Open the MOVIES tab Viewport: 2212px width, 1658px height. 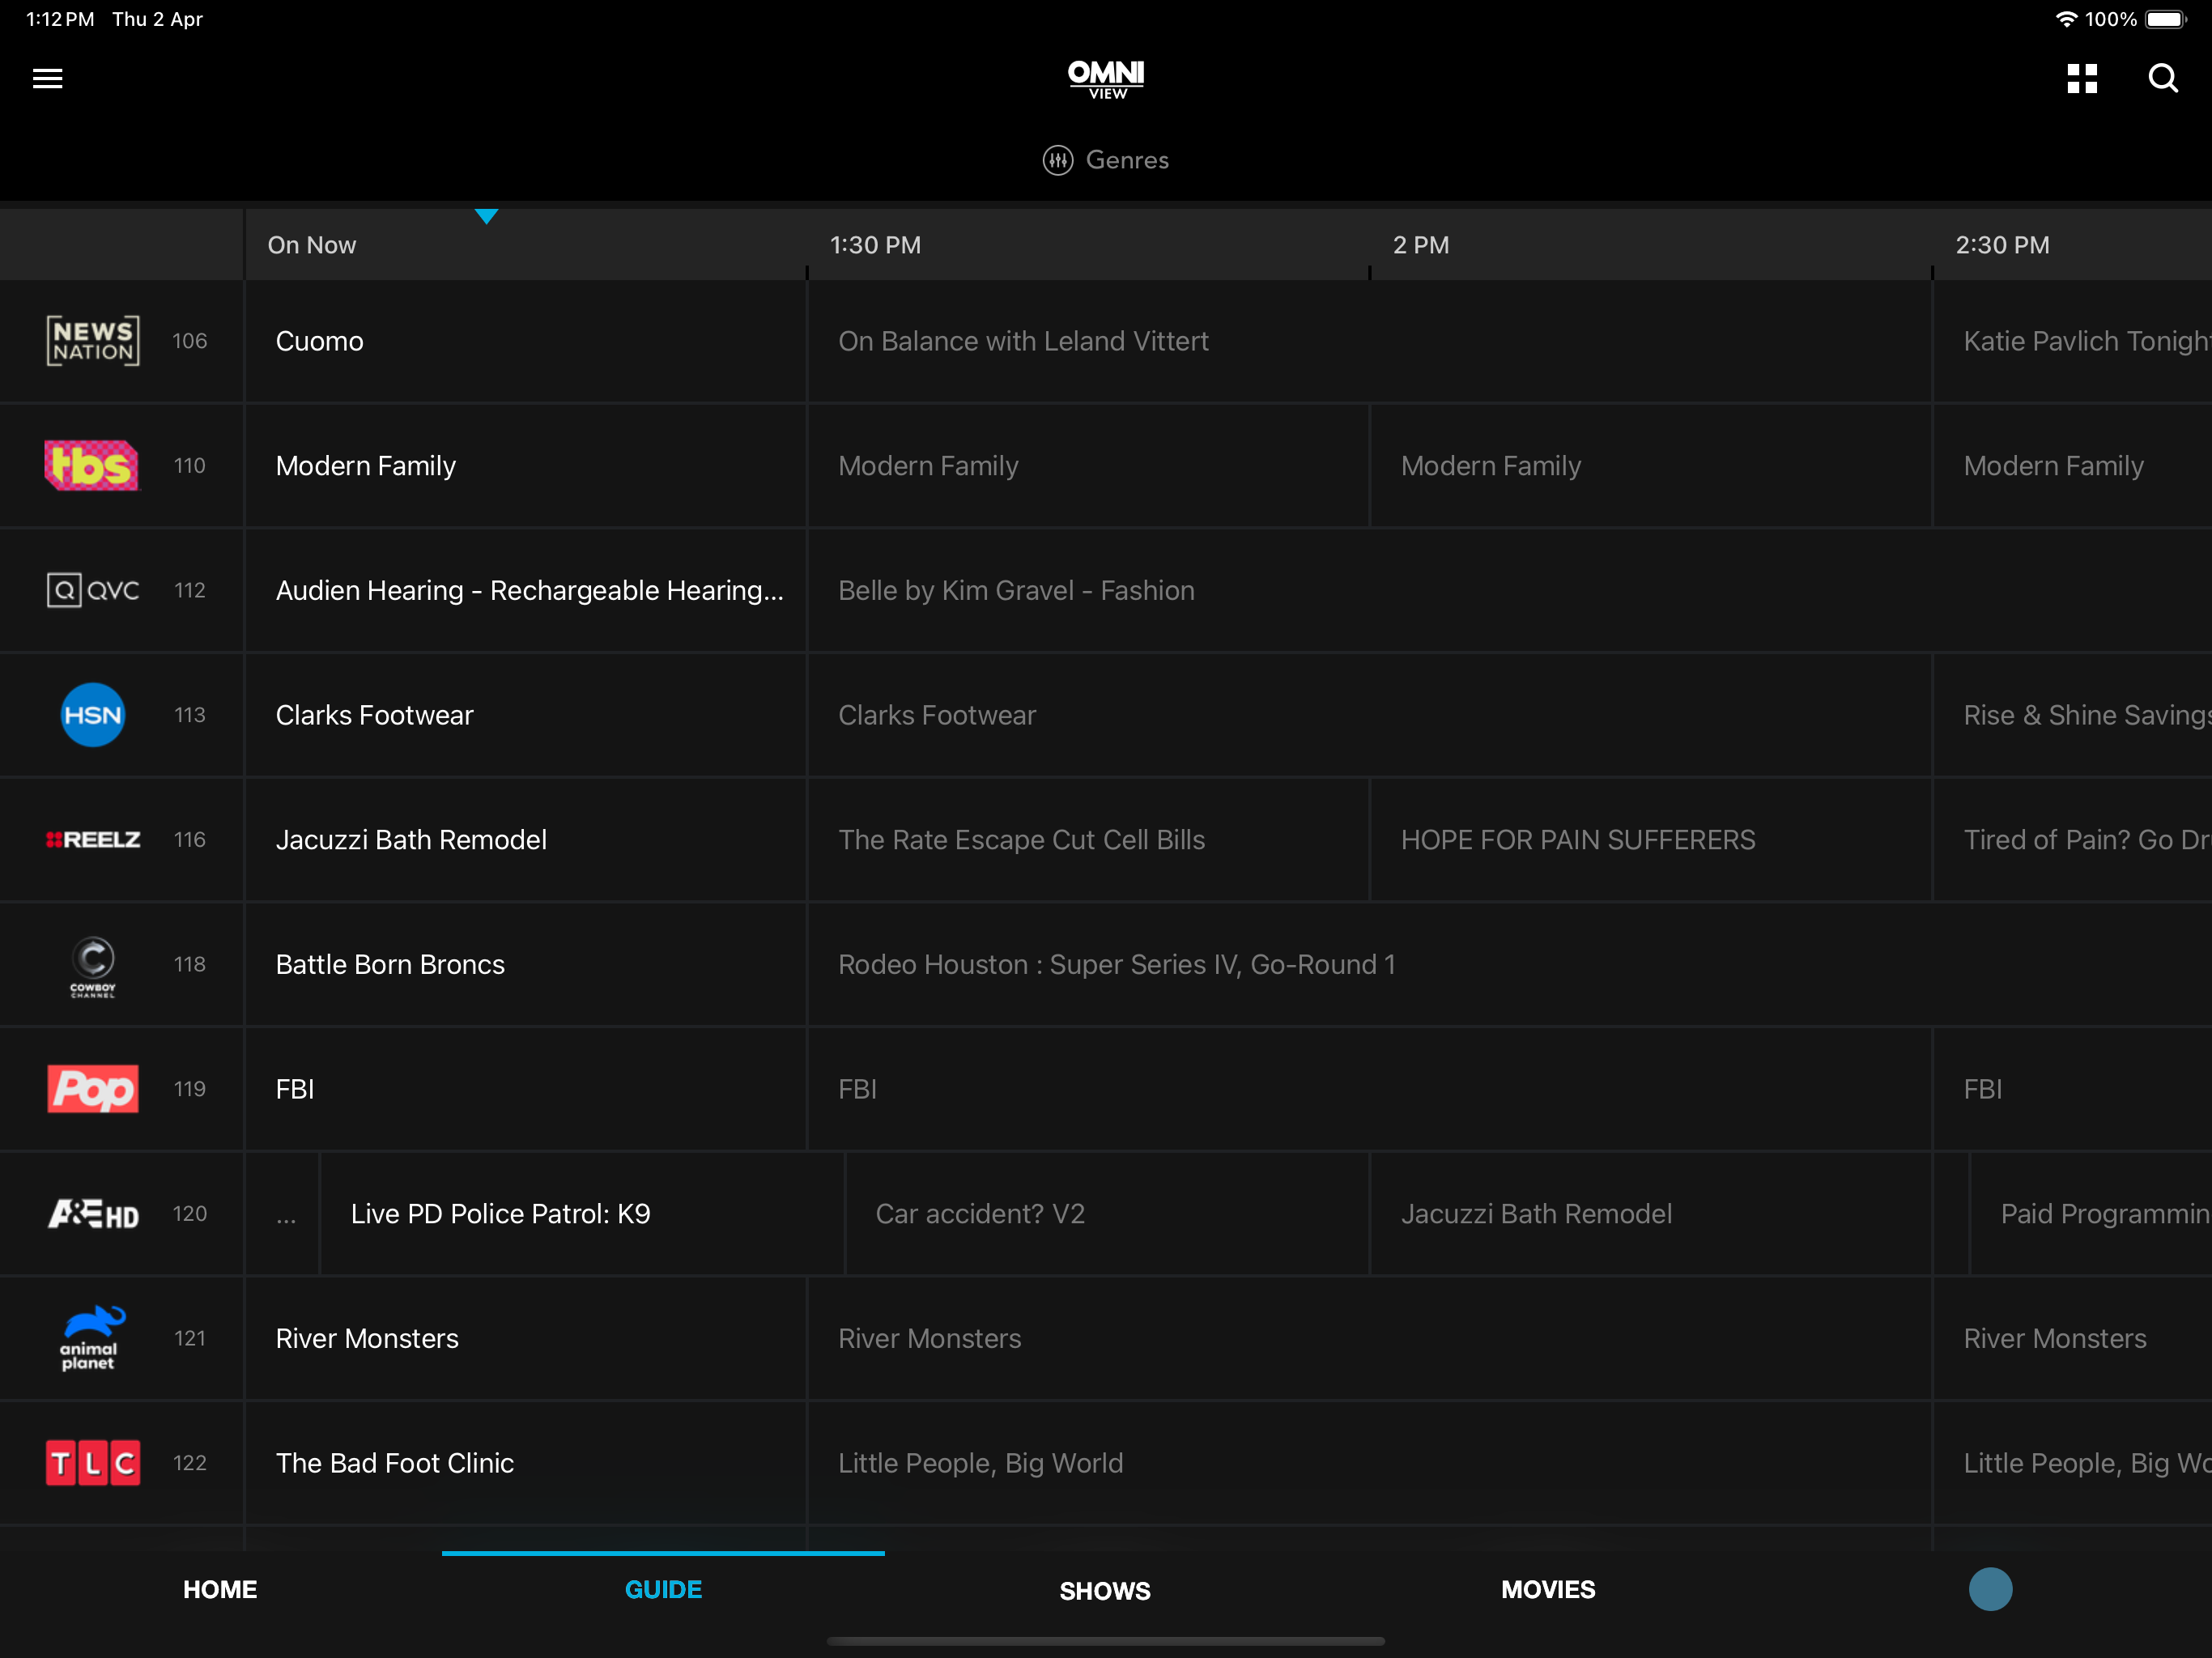[x=1548, y=1590]
